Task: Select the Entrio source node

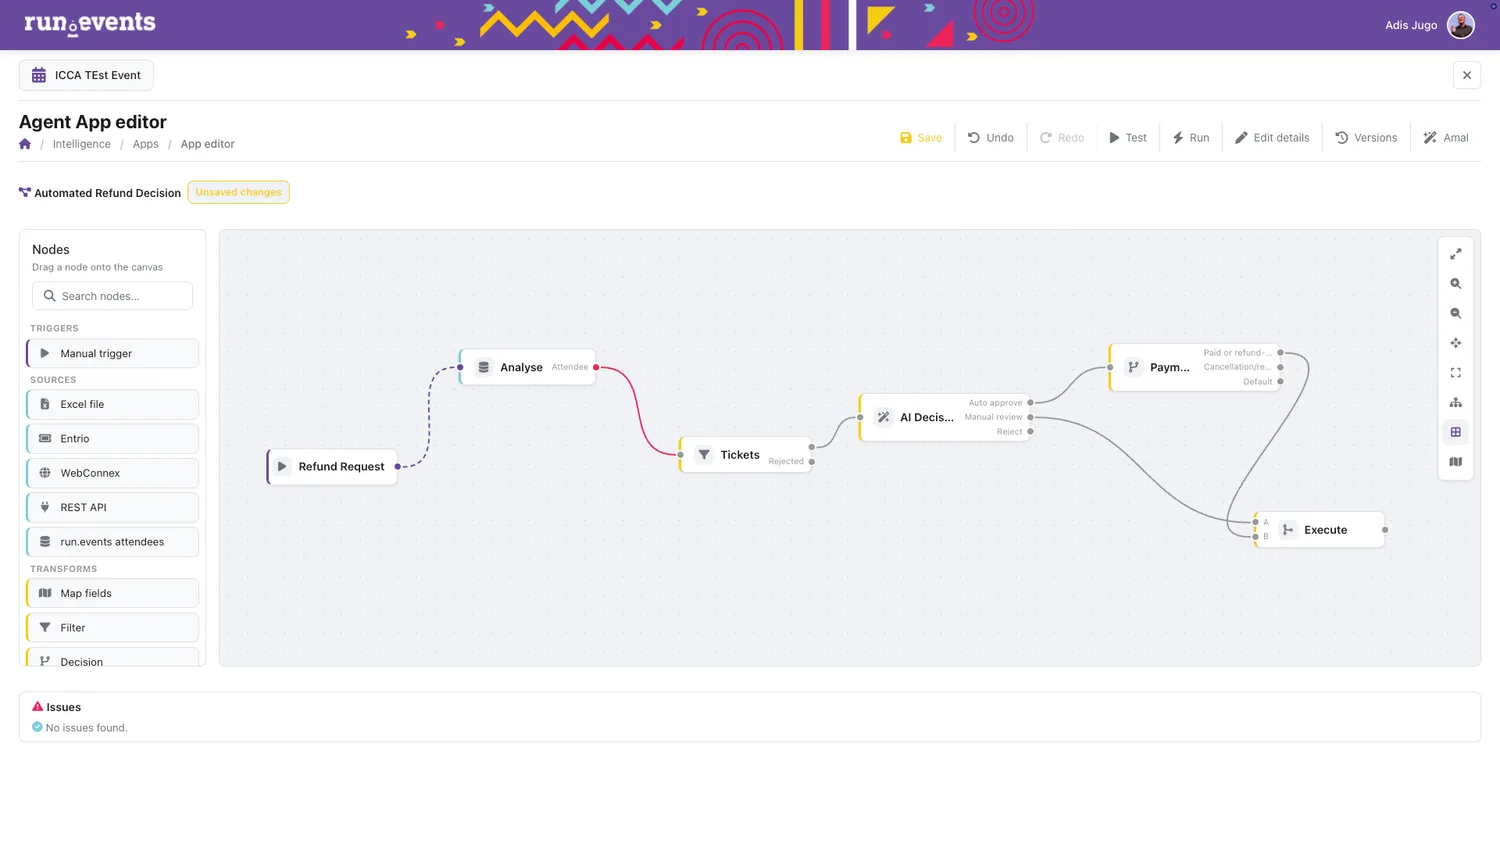Action: 112,439
